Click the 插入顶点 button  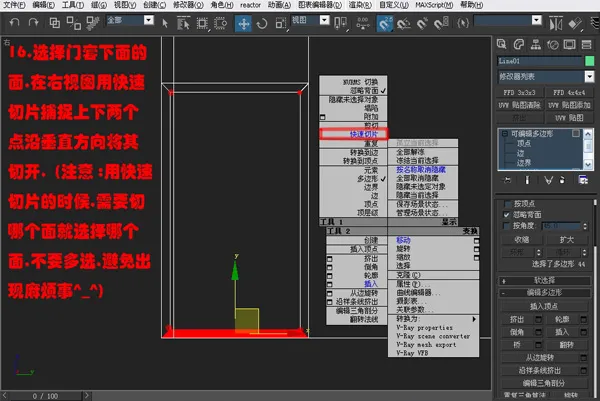544,306
